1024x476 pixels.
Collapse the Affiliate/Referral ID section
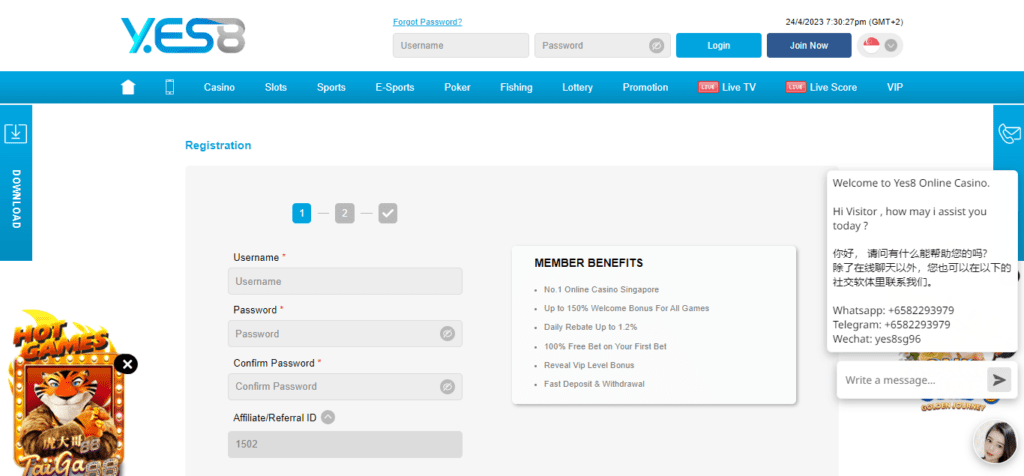coord(328,417)
